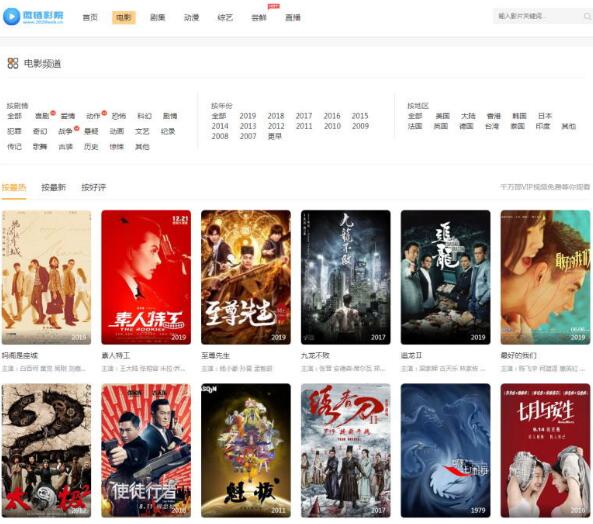This screenshot has height=524, width=593.
Task: Open the 使徒行者 movie poster
Action: 146,450
